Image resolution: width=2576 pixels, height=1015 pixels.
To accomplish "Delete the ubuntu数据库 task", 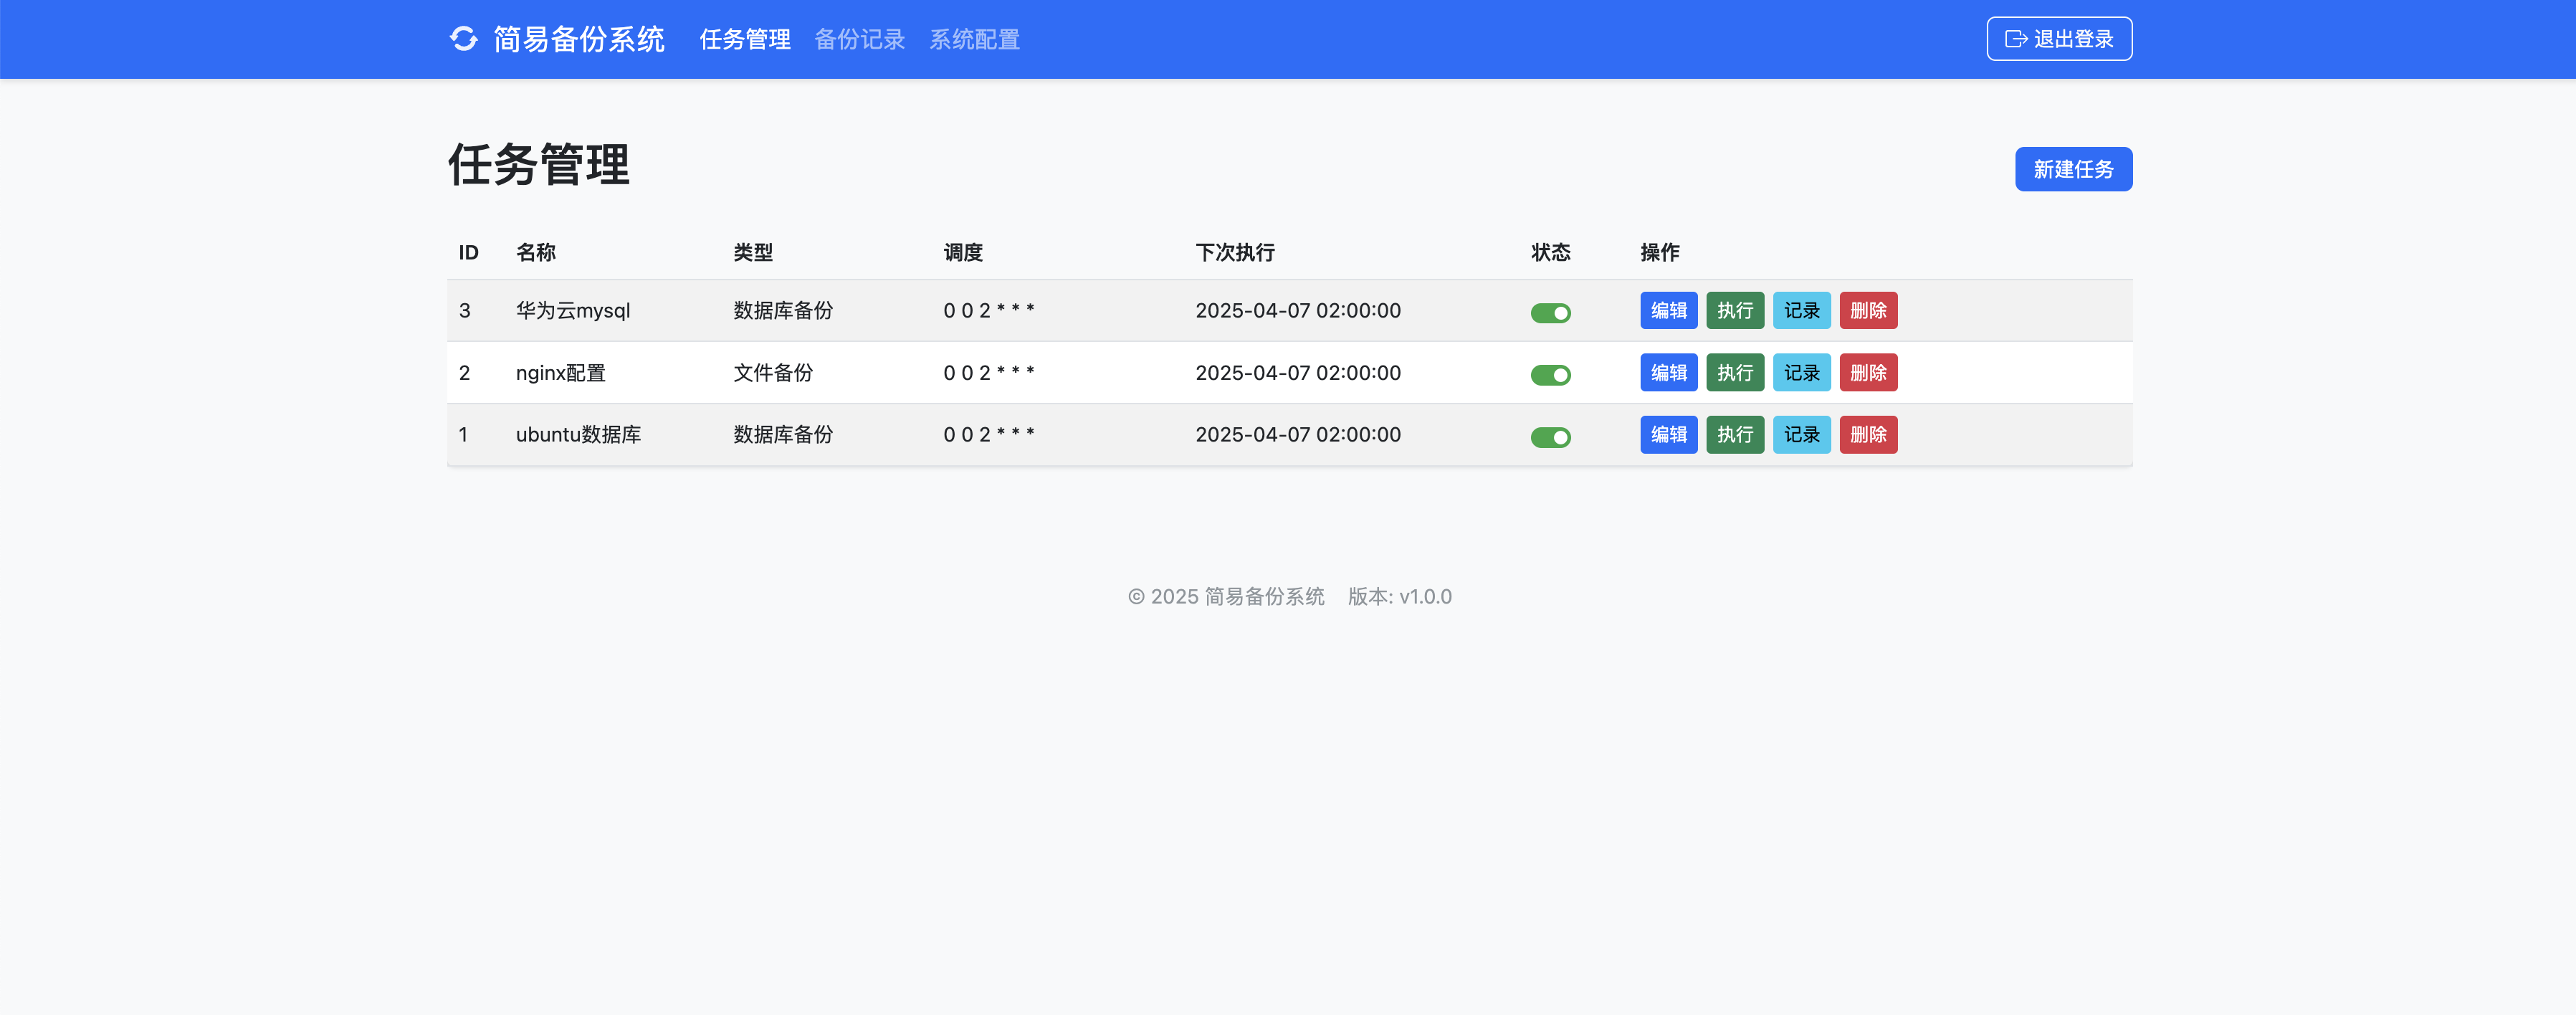I will tap(1867, 434).
